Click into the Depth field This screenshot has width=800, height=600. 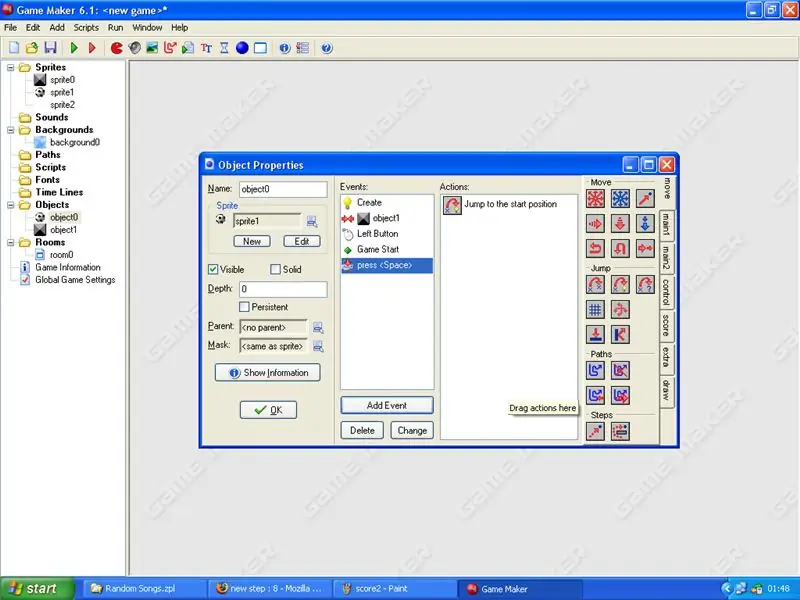coord(283,289)
